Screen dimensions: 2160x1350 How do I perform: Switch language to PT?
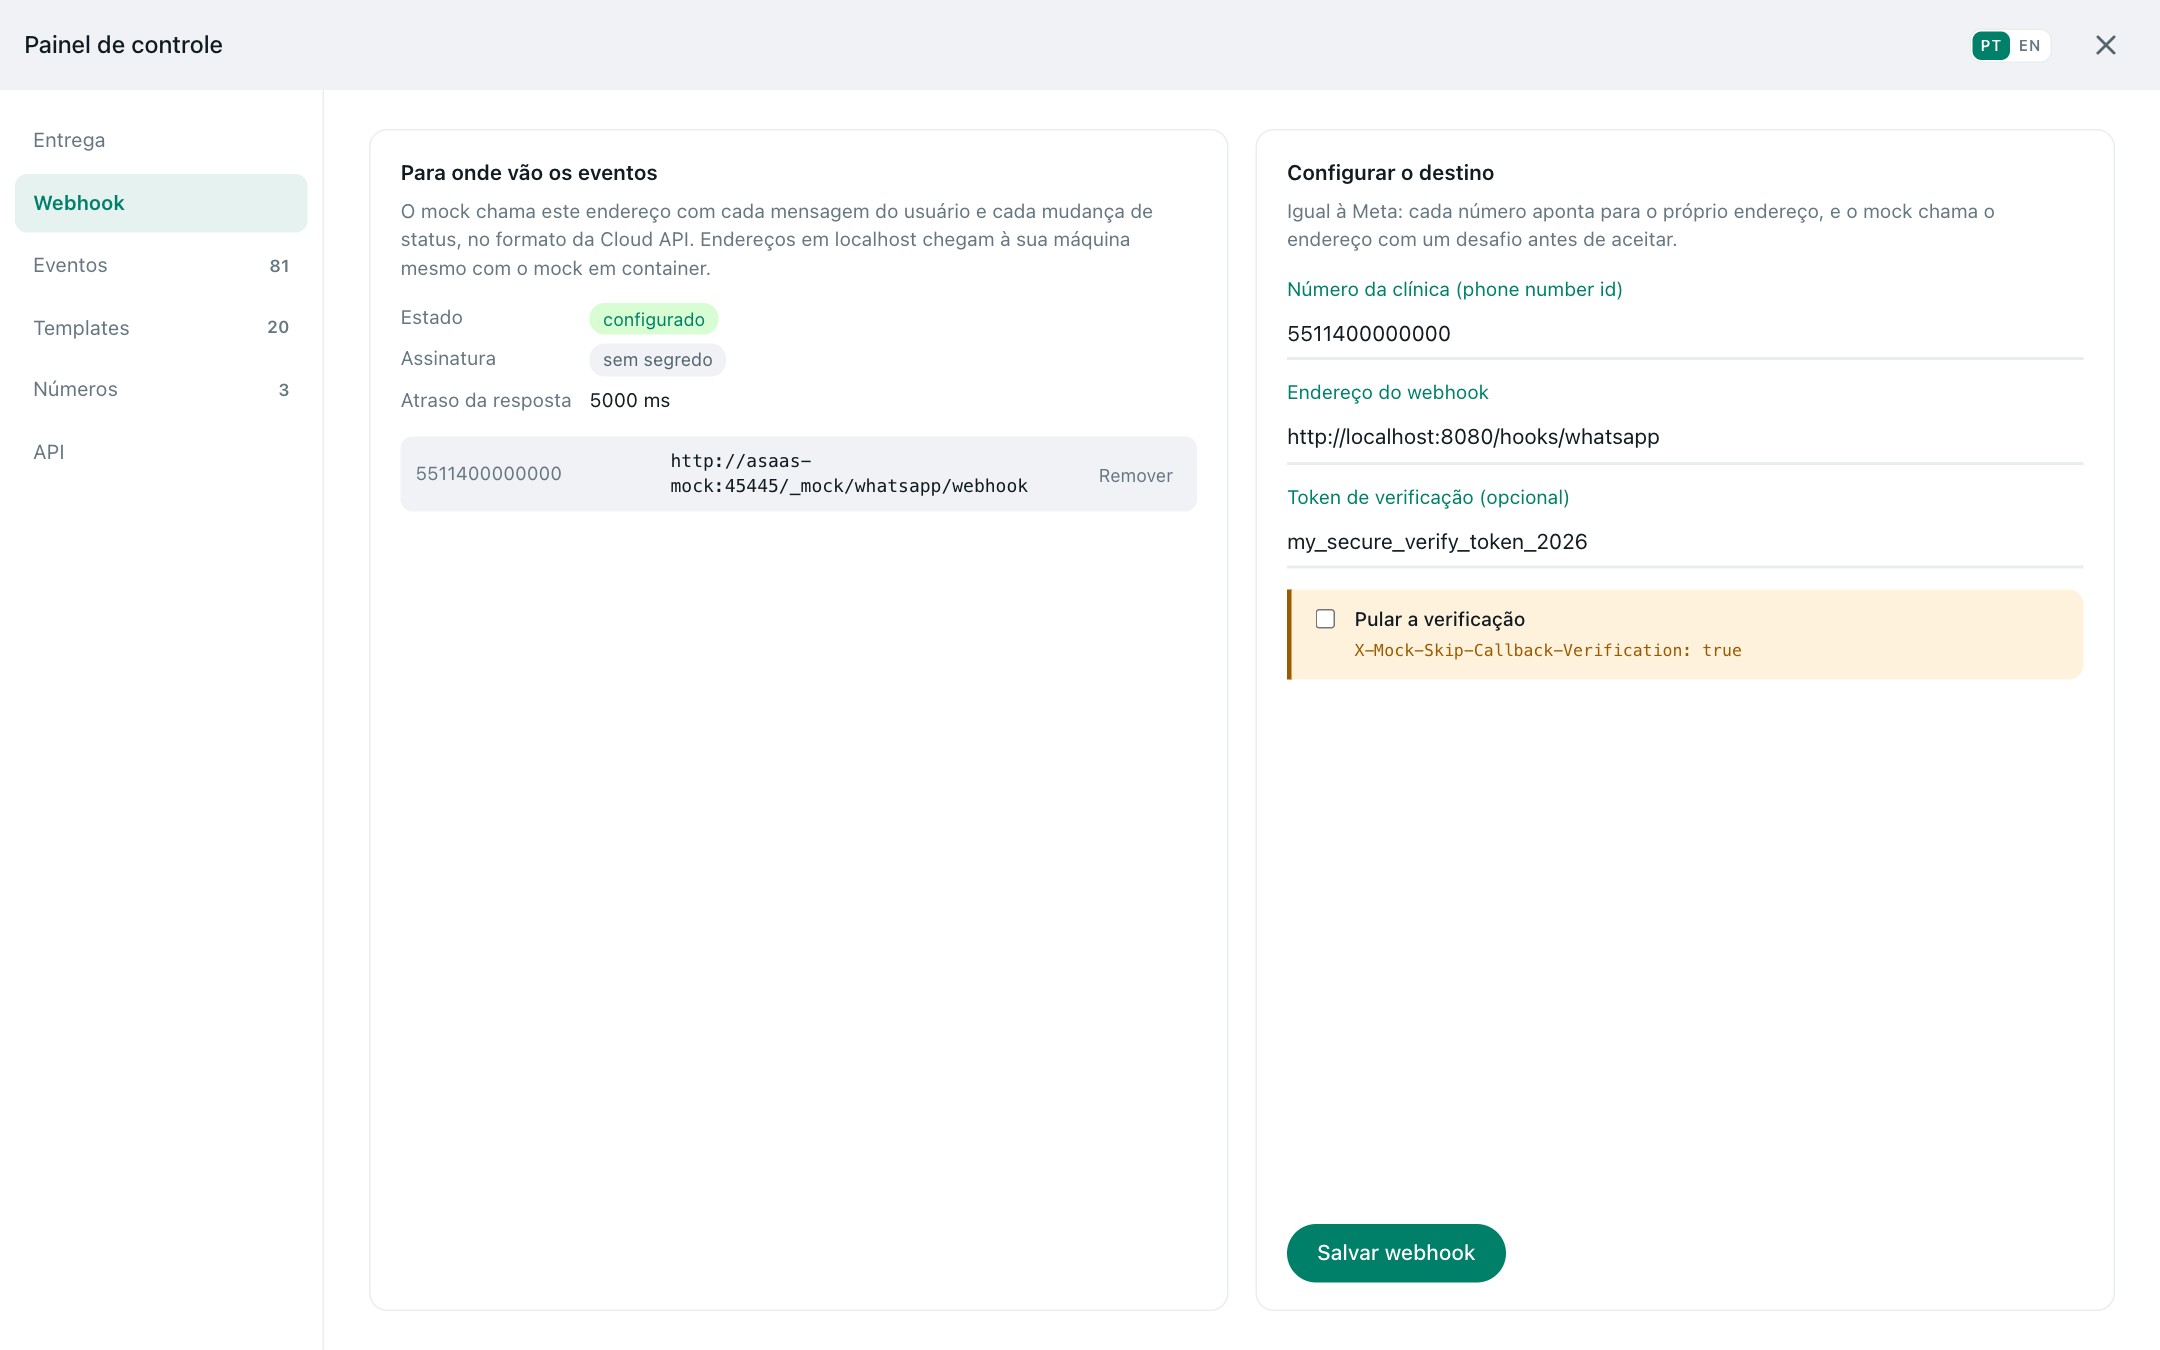[x=1990, y=45]
